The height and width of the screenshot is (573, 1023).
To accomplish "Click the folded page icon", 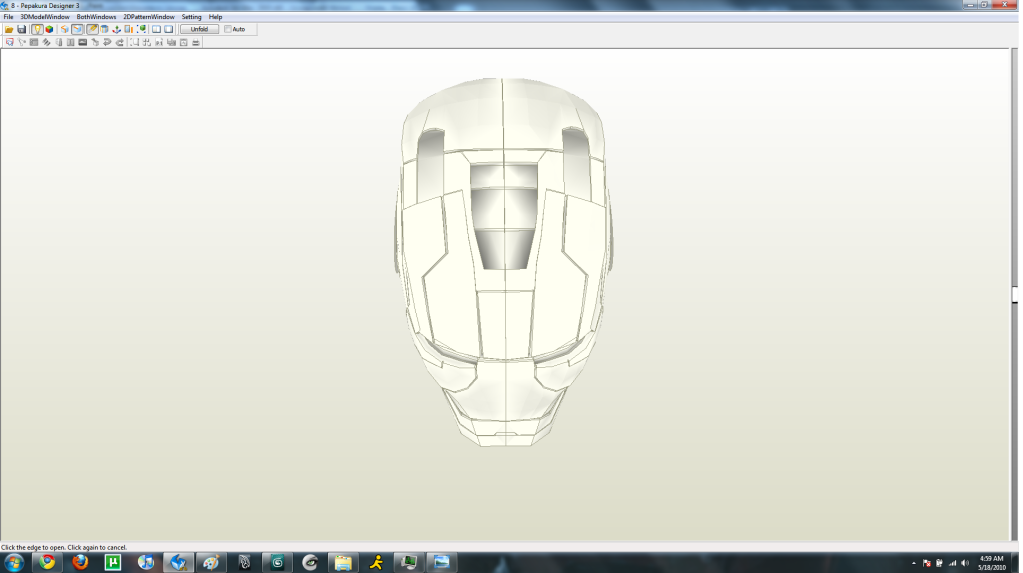I will pyautogui.click(x=59, y=42).
